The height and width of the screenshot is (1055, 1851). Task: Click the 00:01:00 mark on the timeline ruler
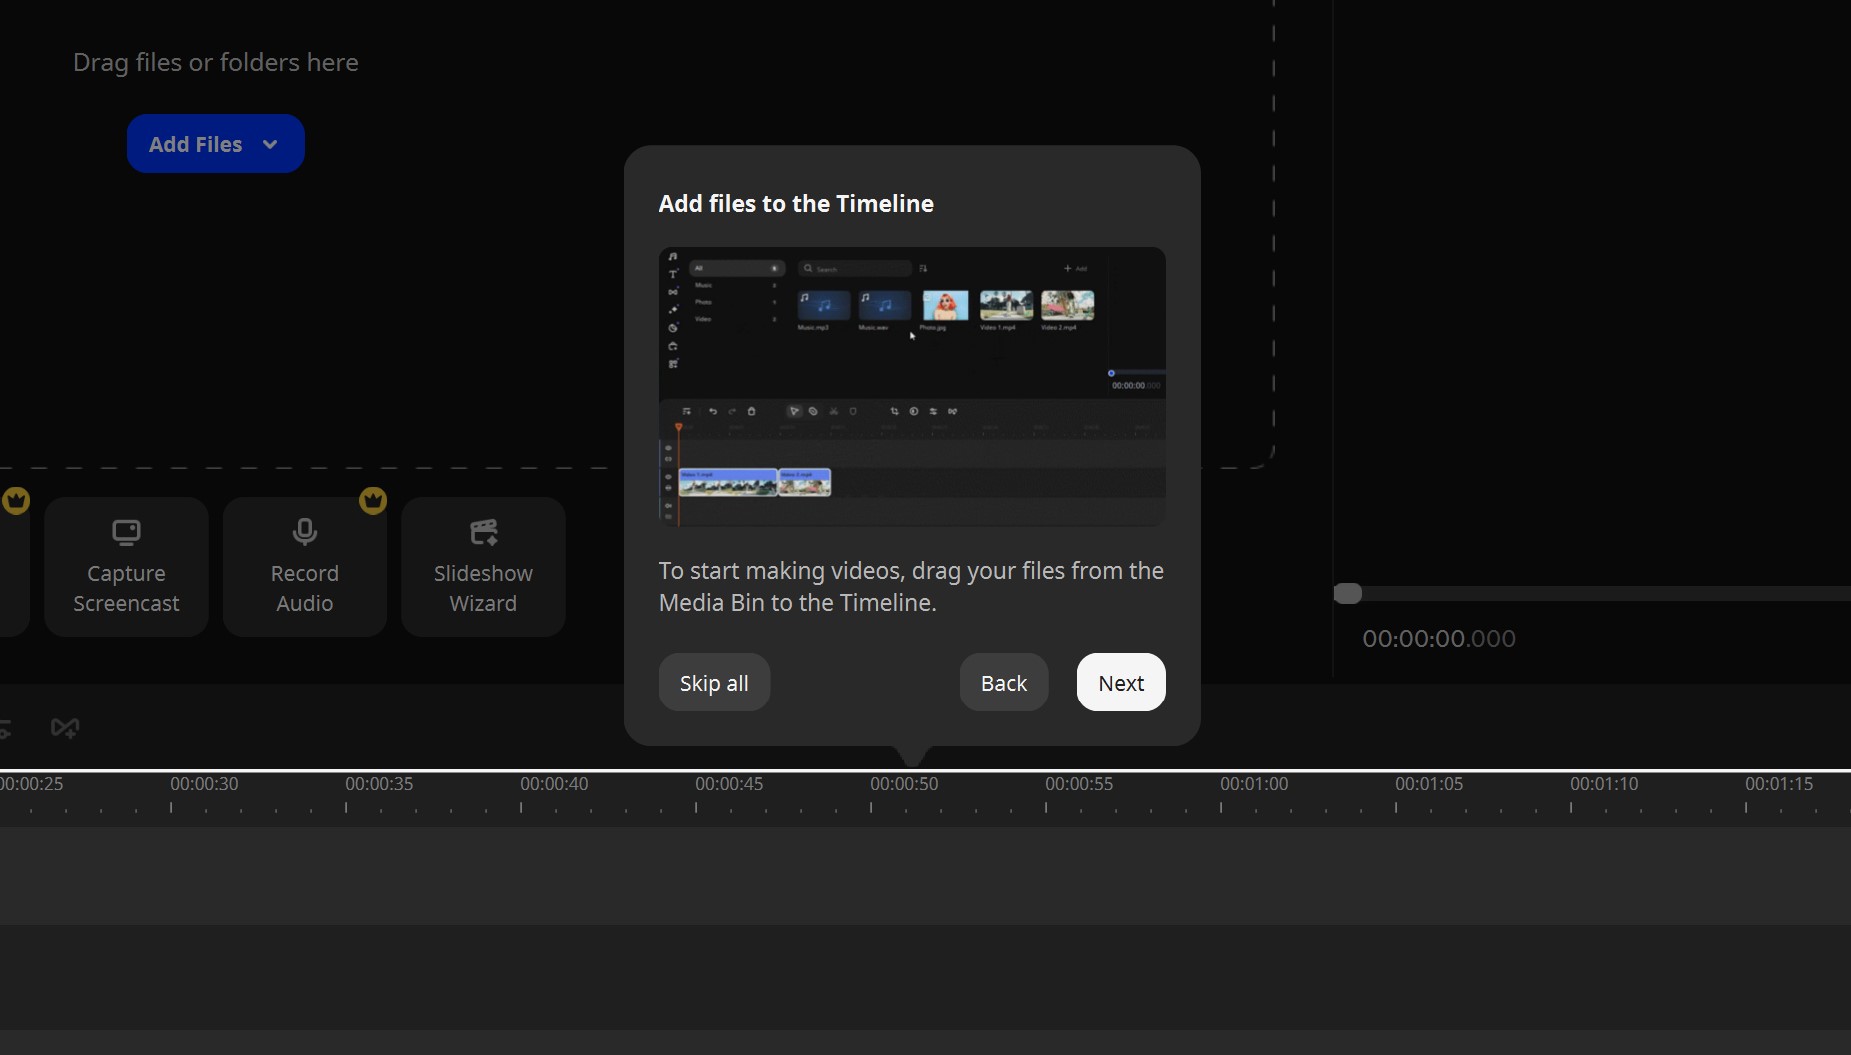pos(1254,784)
